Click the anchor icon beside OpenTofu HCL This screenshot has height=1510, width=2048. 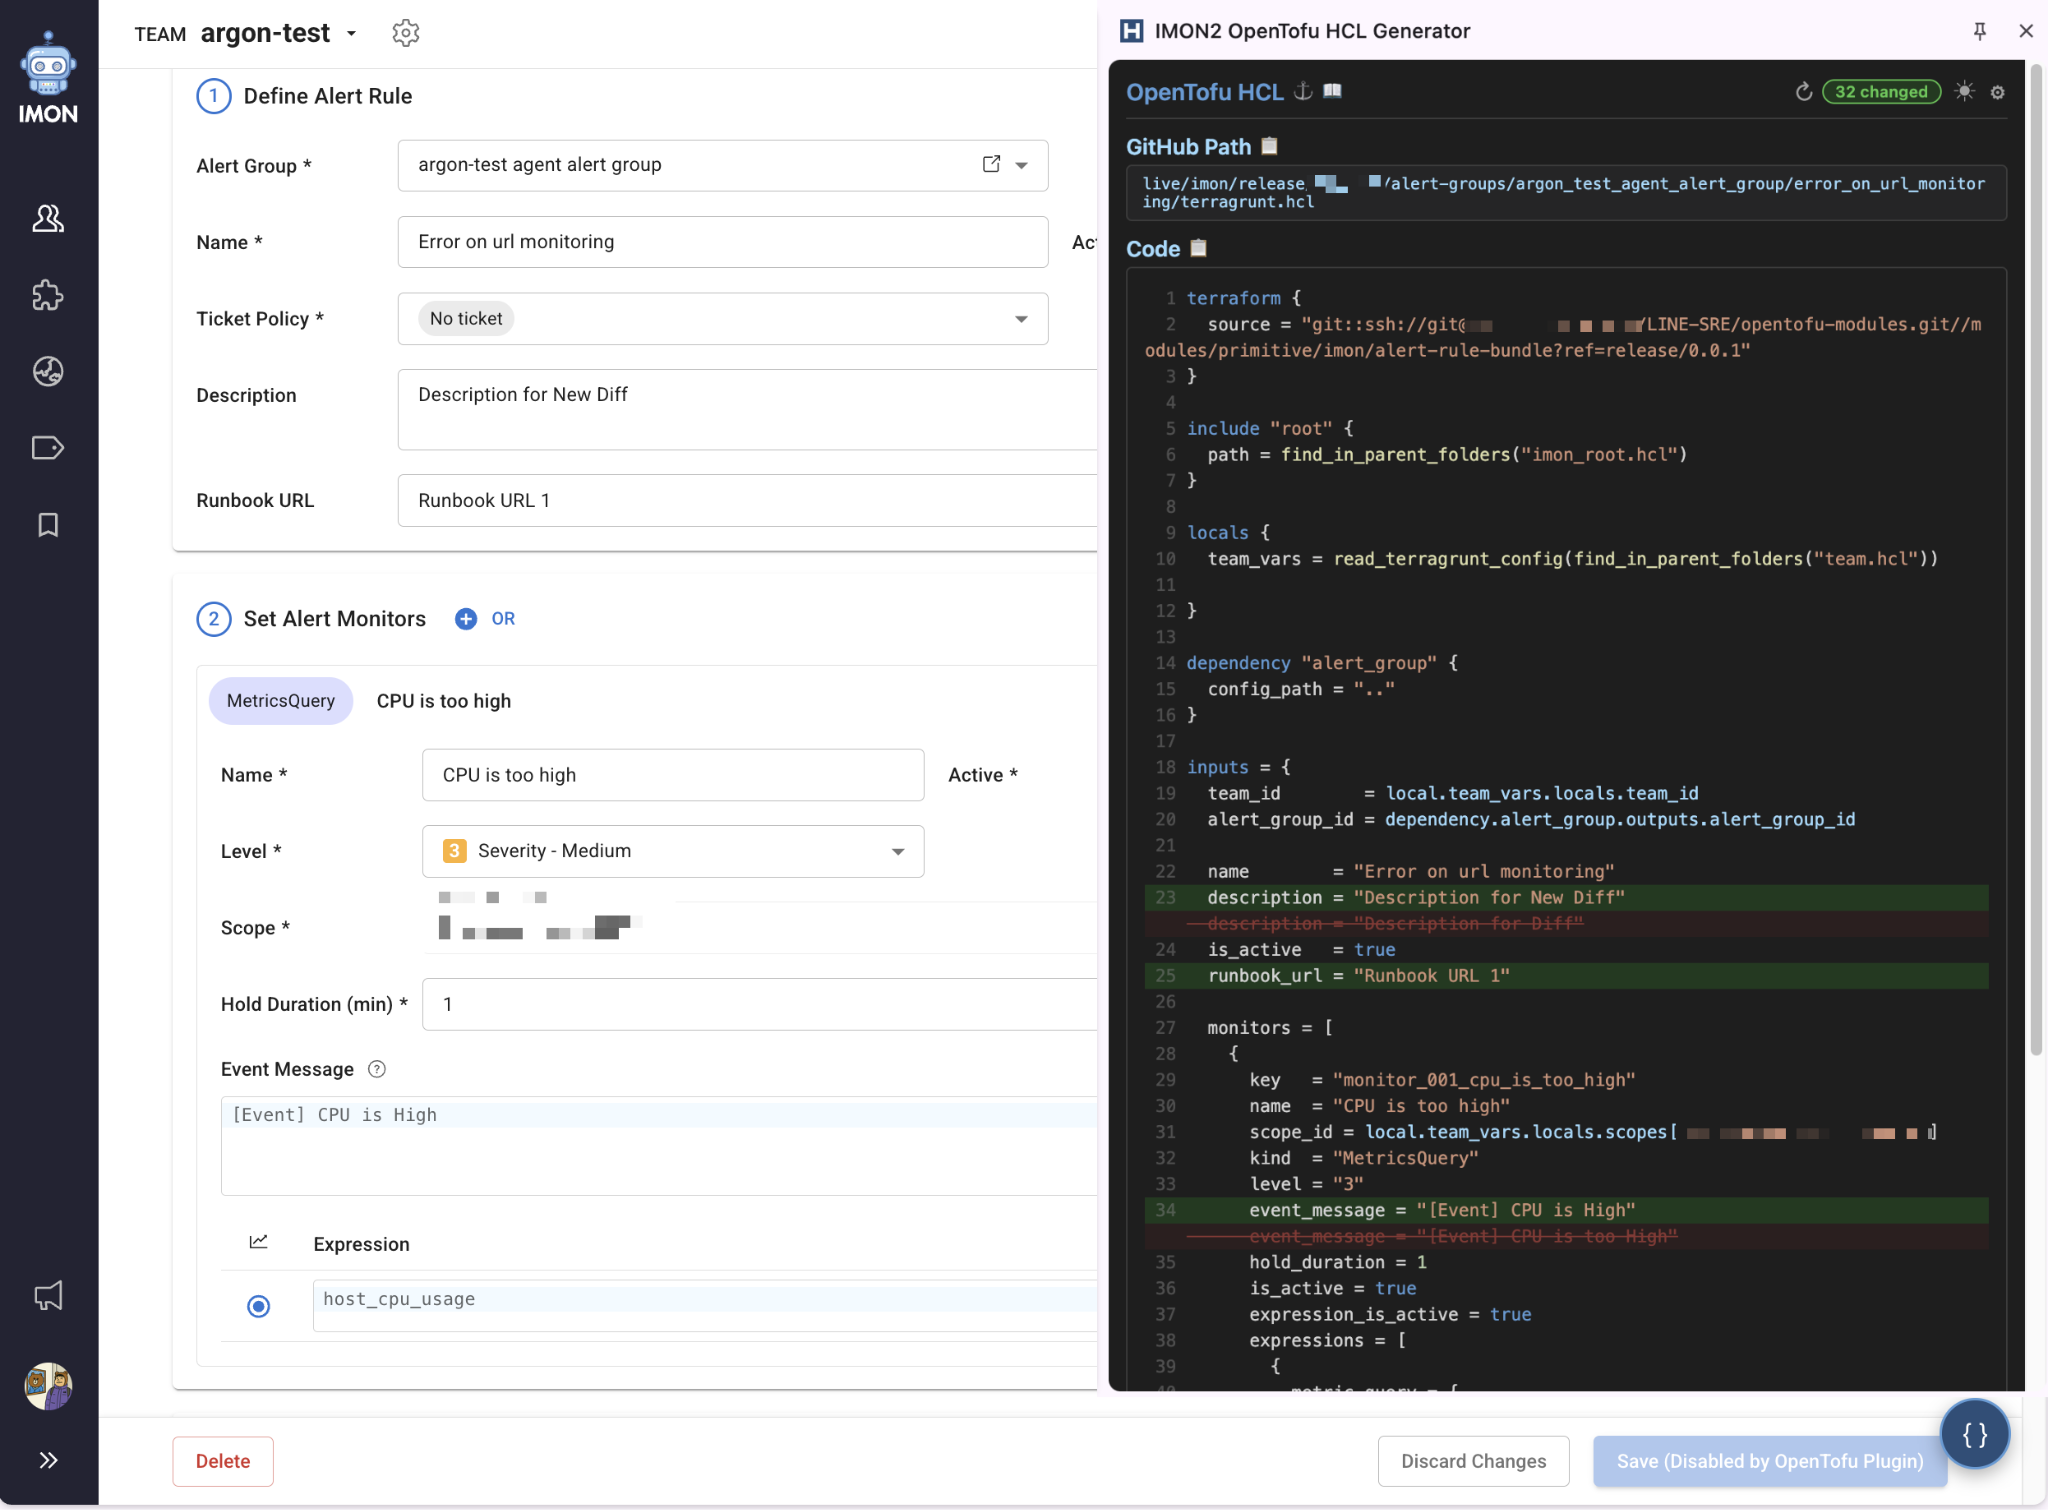[1303, 91]
